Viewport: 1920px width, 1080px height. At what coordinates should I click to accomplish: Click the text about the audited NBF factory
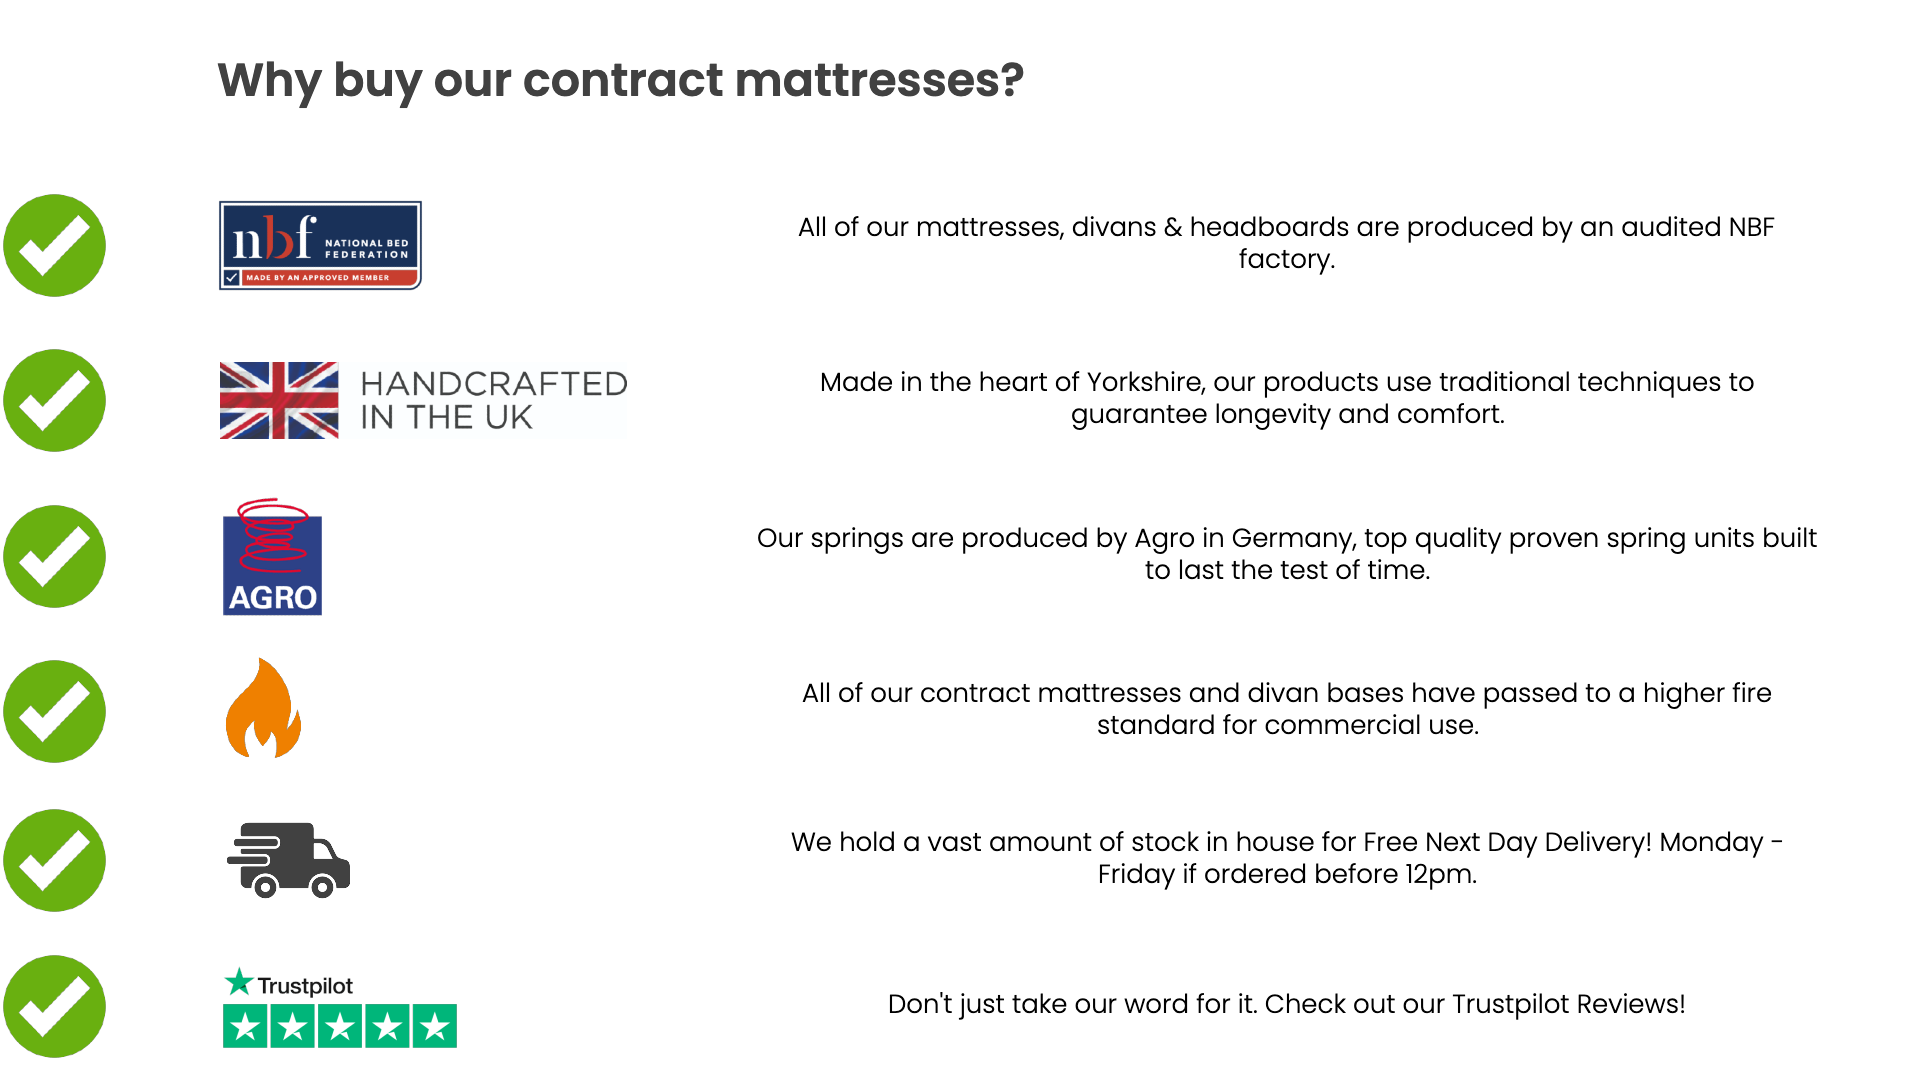[1286, 243]
